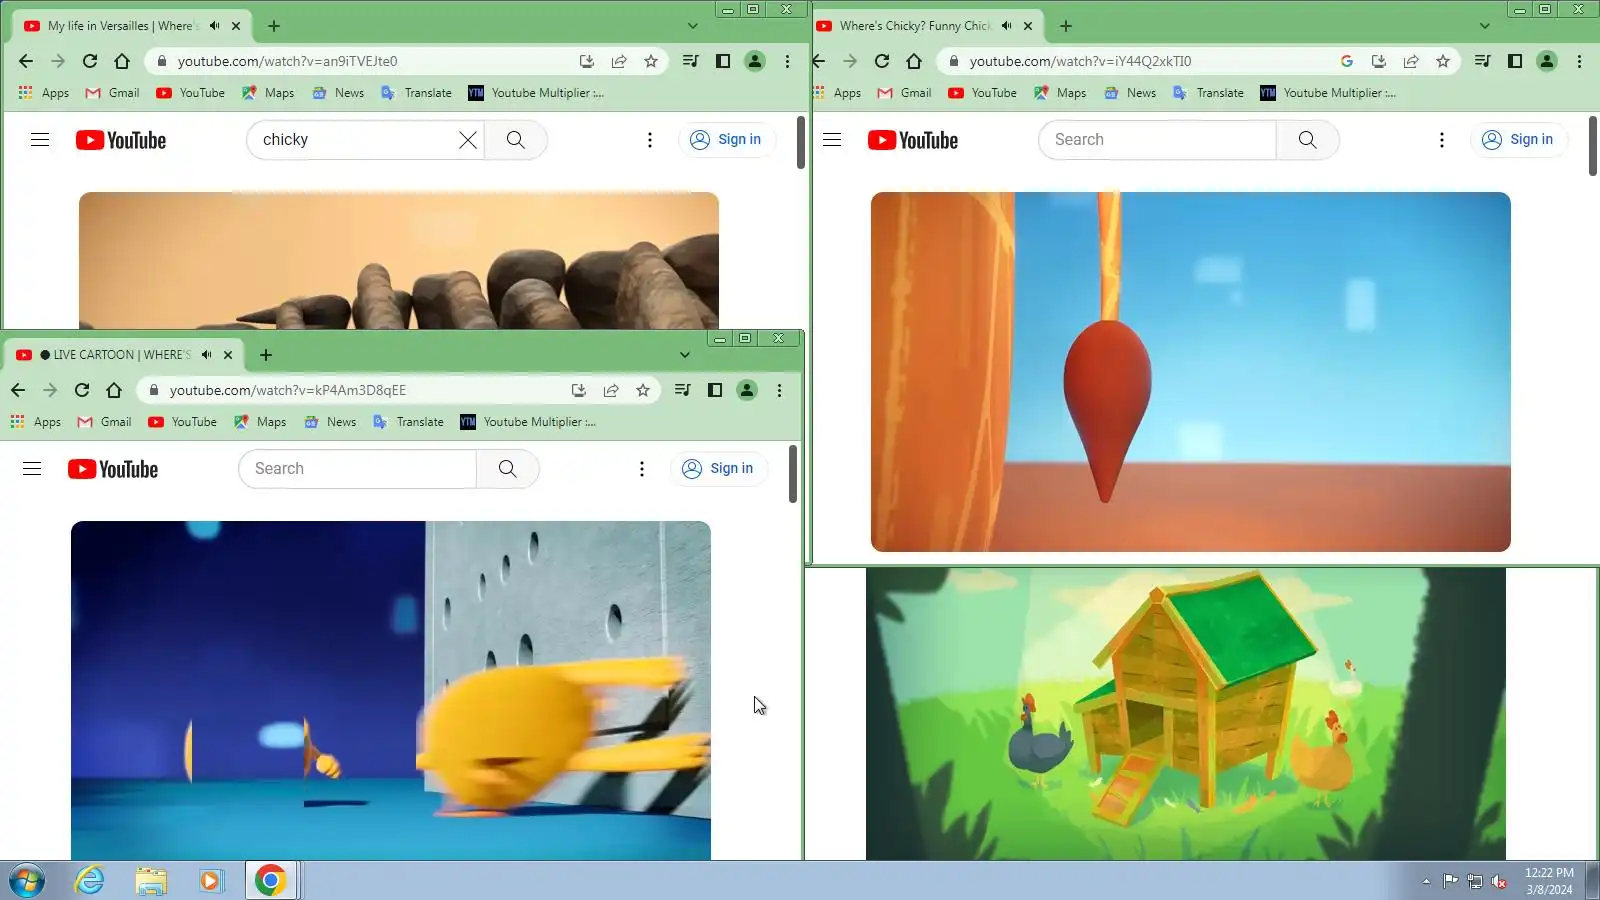Reload page in right Chrome window
1600x900 pixels.
[x=882, y=61]
